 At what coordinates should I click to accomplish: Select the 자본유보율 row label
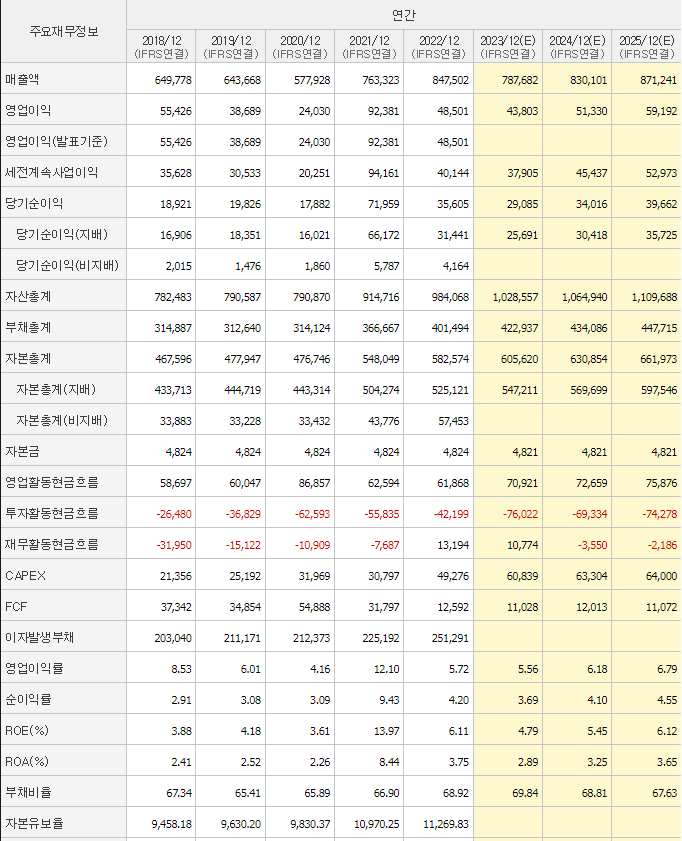(34, 824)
